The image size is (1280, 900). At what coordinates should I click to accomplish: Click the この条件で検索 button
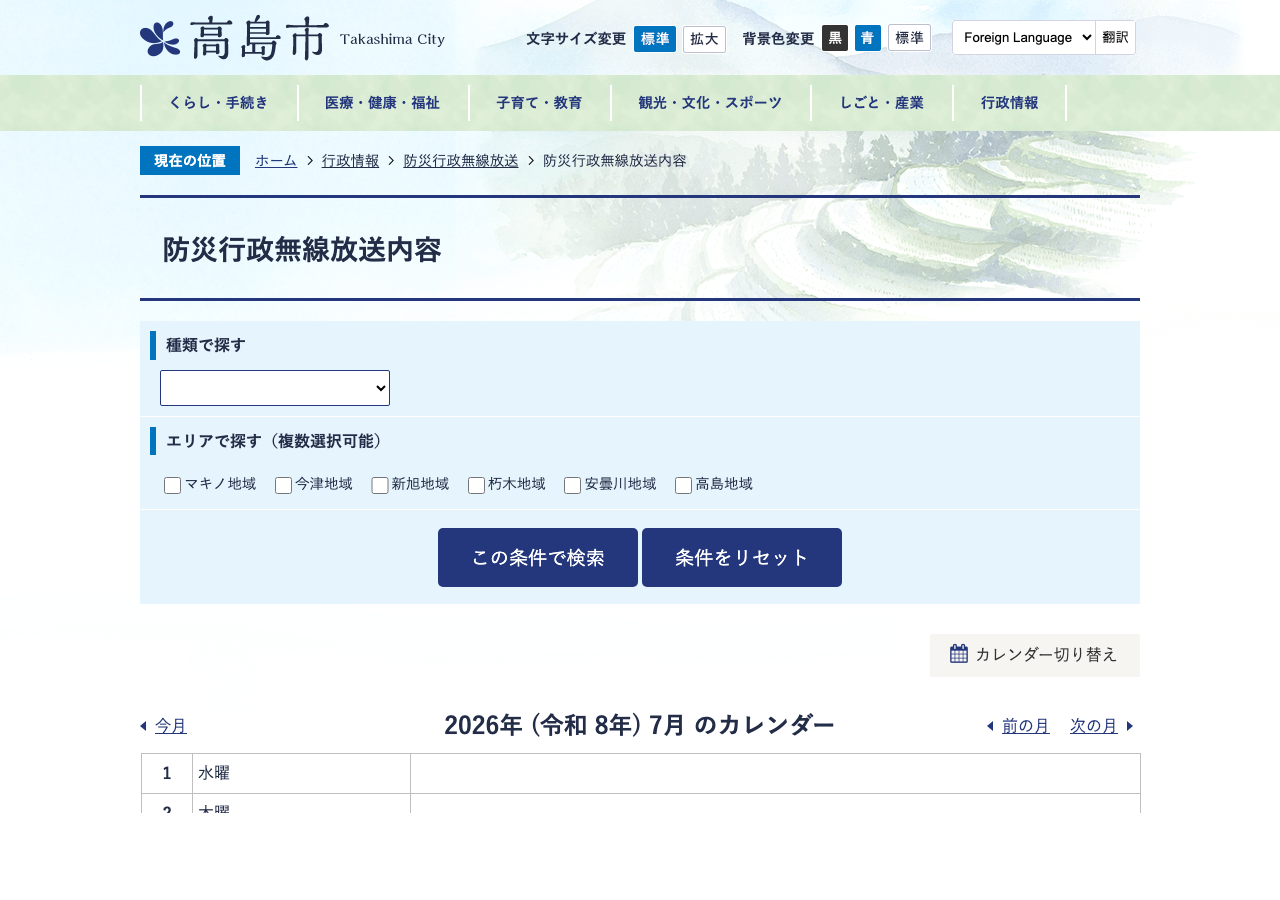tap(538, 558)
